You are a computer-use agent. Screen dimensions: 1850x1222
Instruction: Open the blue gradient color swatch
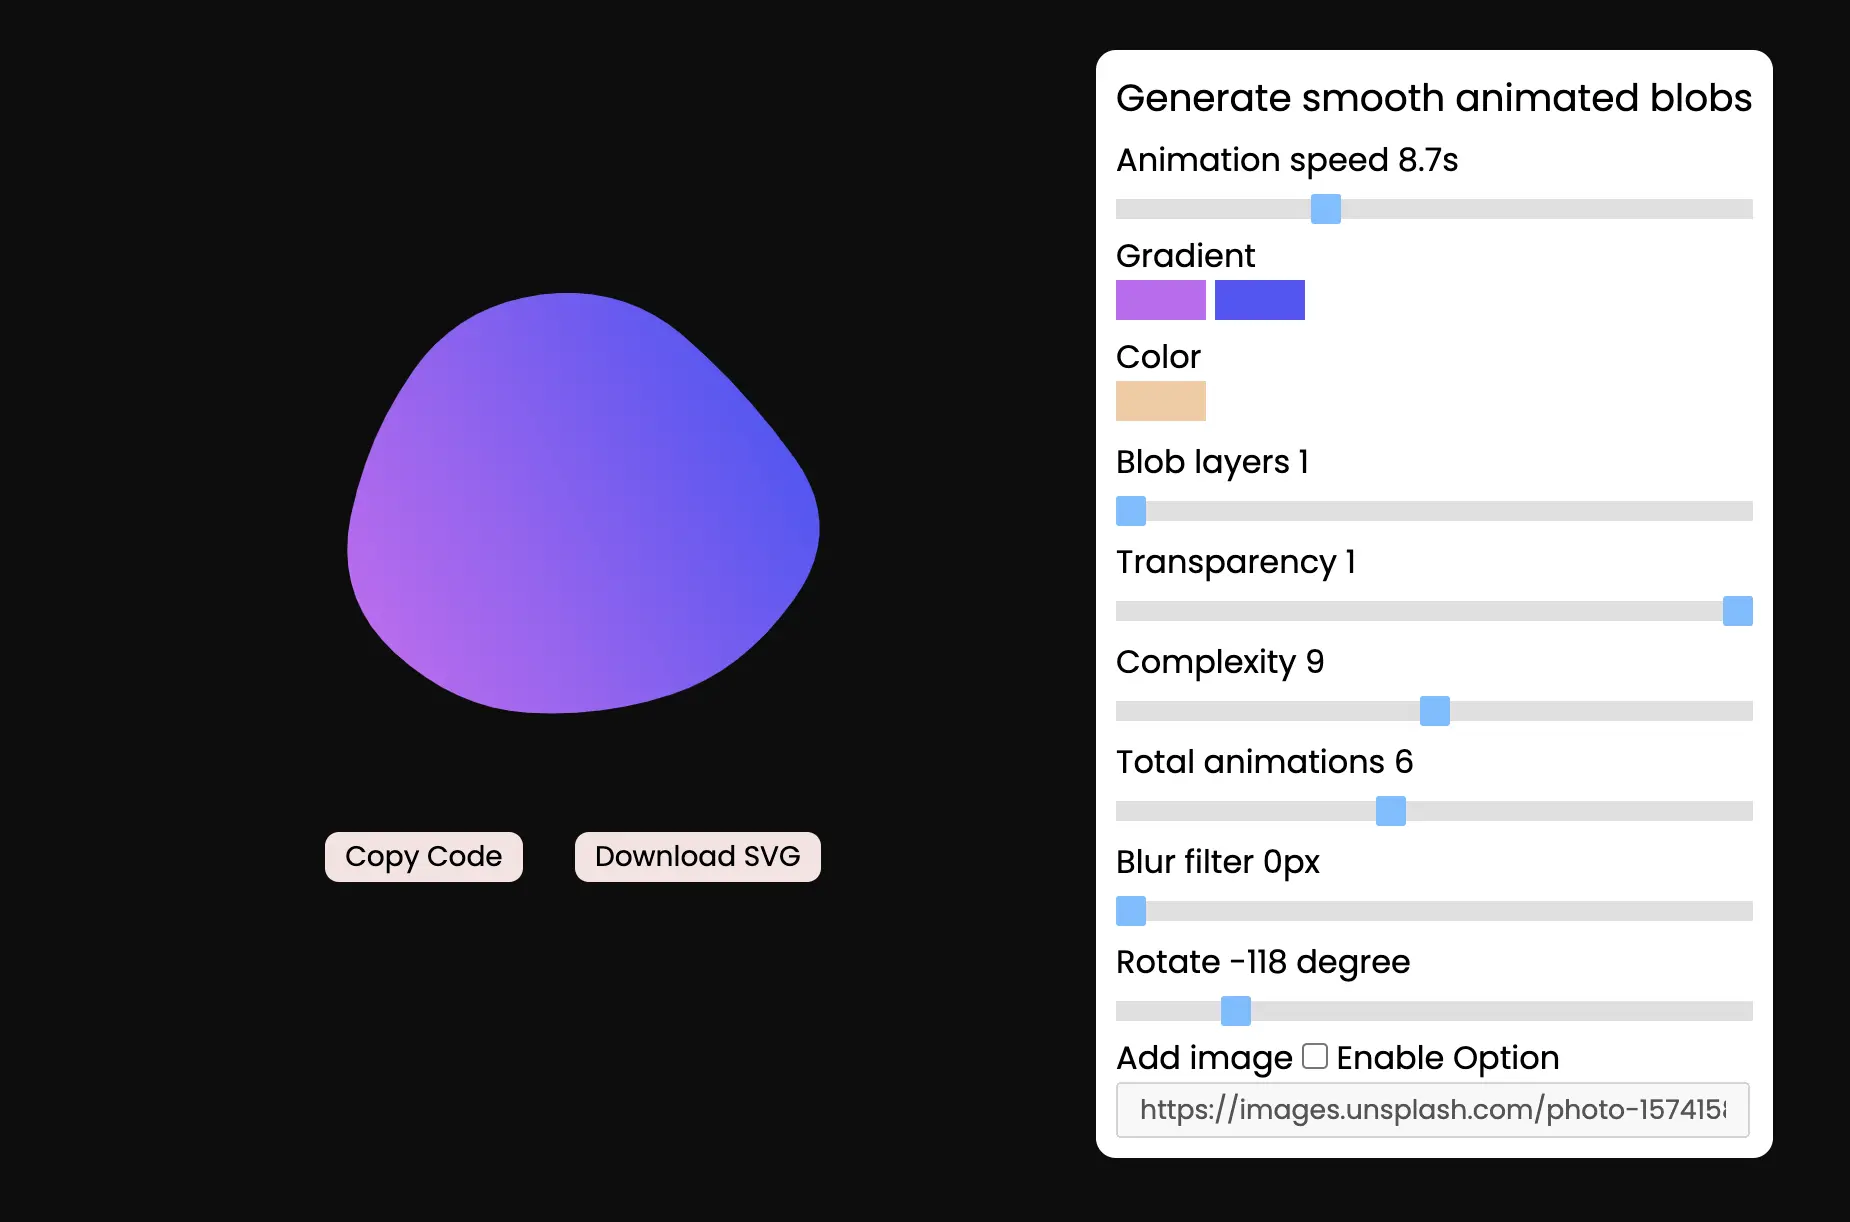click(1259, 300)
